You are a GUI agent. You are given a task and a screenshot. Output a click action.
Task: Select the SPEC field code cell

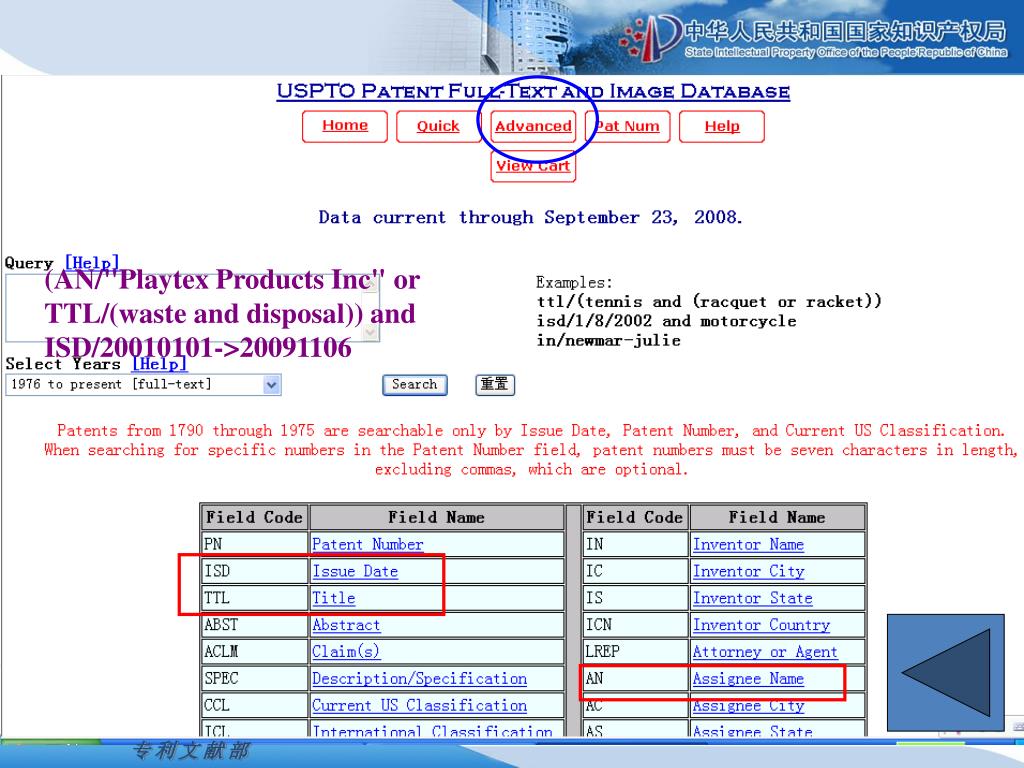[x=254, y=679]
